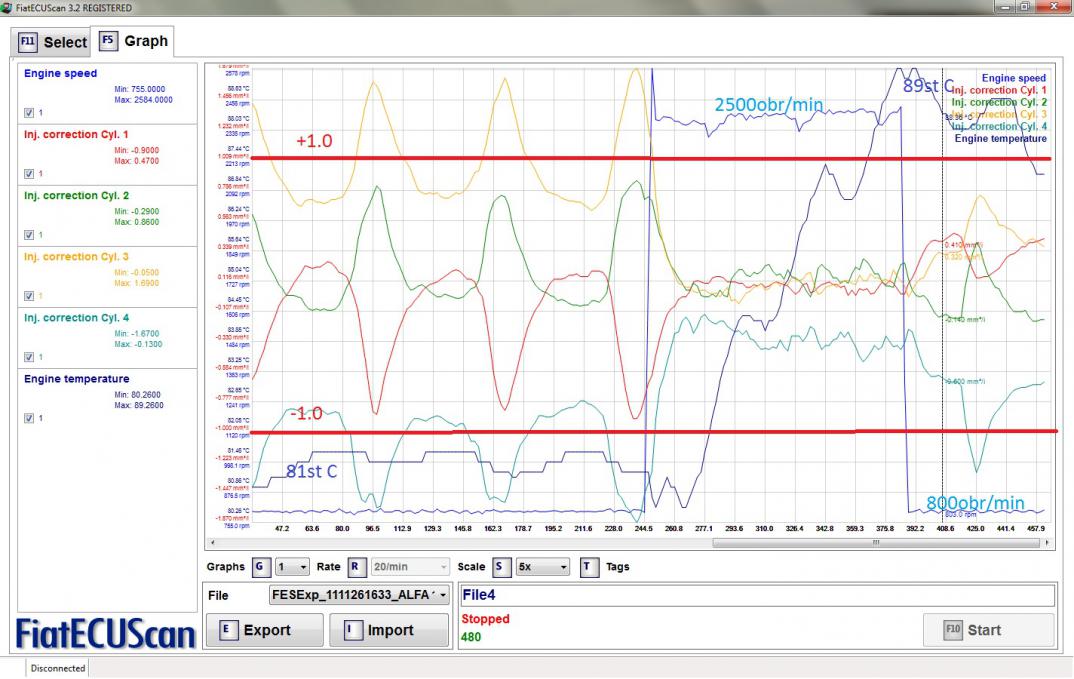Click the I key icon on Import
This screenshot has height=679, width=1074.
[350, 630]
